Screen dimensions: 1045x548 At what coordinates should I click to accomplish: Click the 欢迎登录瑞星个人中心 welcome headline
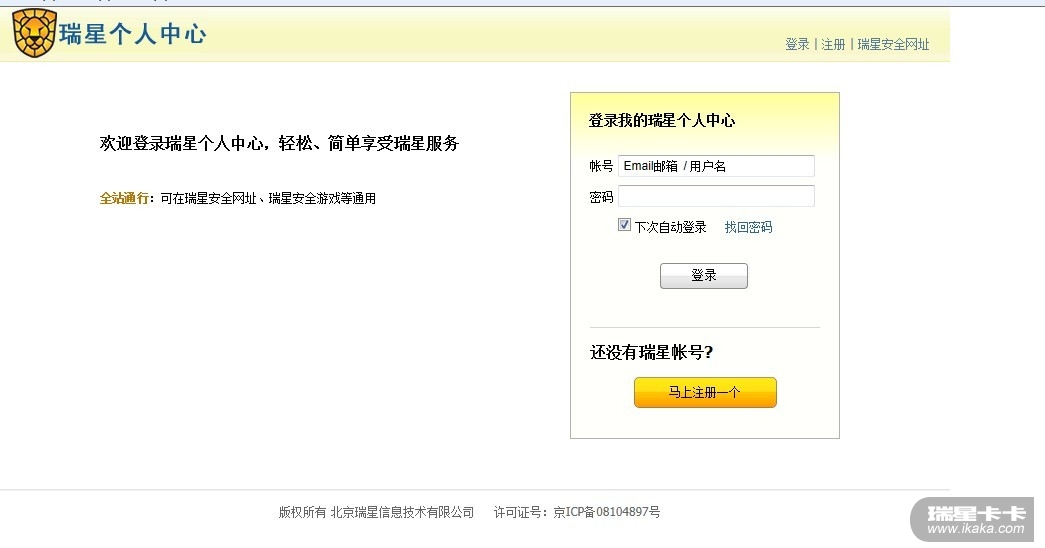pos(279,143)
